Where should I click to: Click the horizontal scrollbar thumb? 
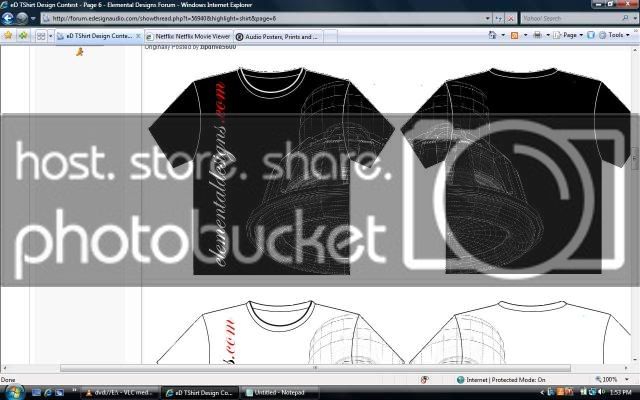315,368
